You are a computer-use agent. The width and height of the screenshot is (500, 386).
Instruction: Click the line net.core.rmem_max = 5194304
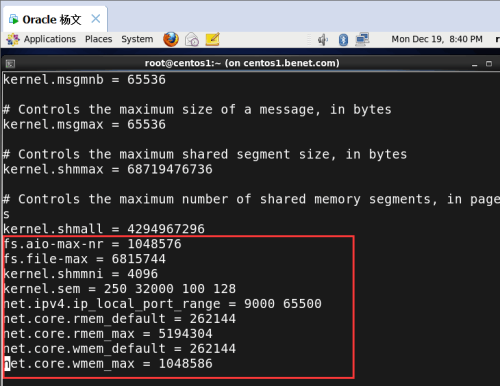pos(108,334)
